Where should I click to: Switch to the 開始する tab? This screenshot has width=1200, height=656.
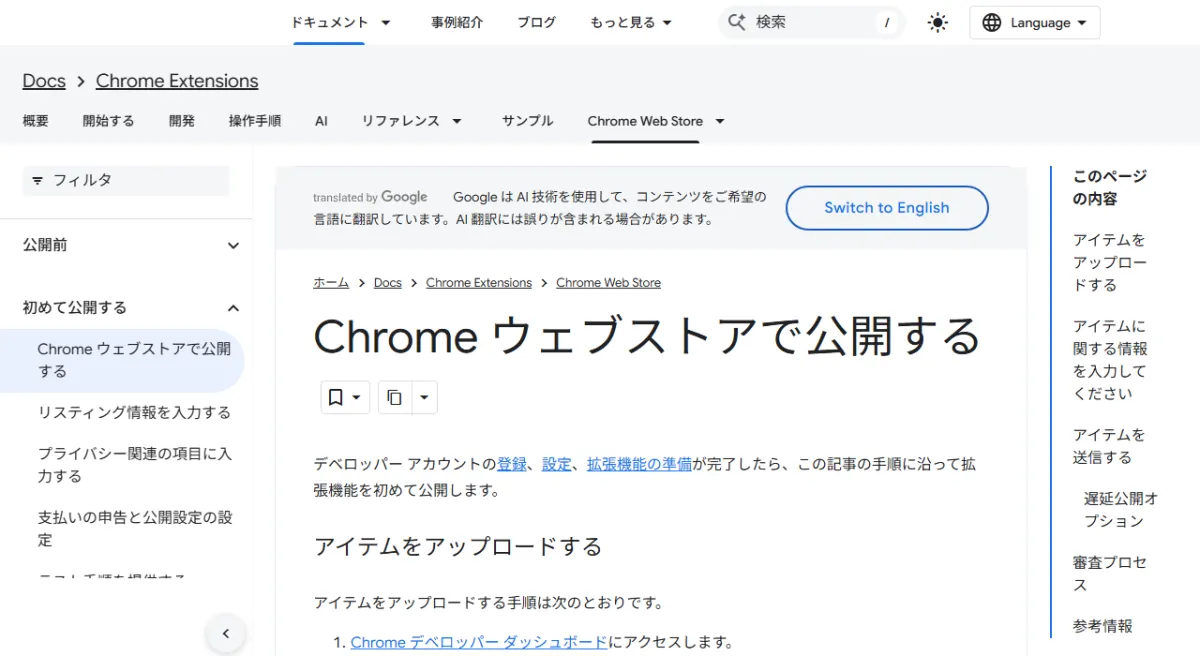coord(108,121)
